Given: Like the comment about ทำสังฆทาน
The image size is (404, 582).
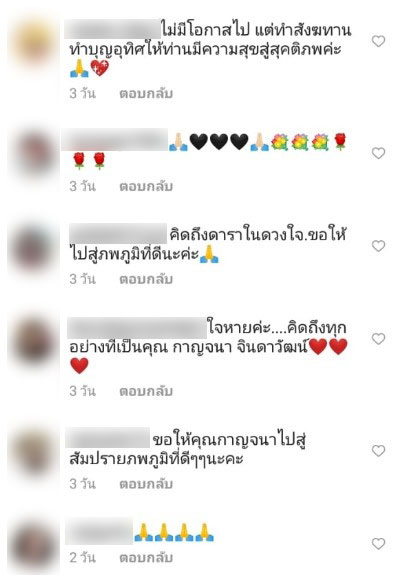Looking at the screenshot, I should point(378,41).
